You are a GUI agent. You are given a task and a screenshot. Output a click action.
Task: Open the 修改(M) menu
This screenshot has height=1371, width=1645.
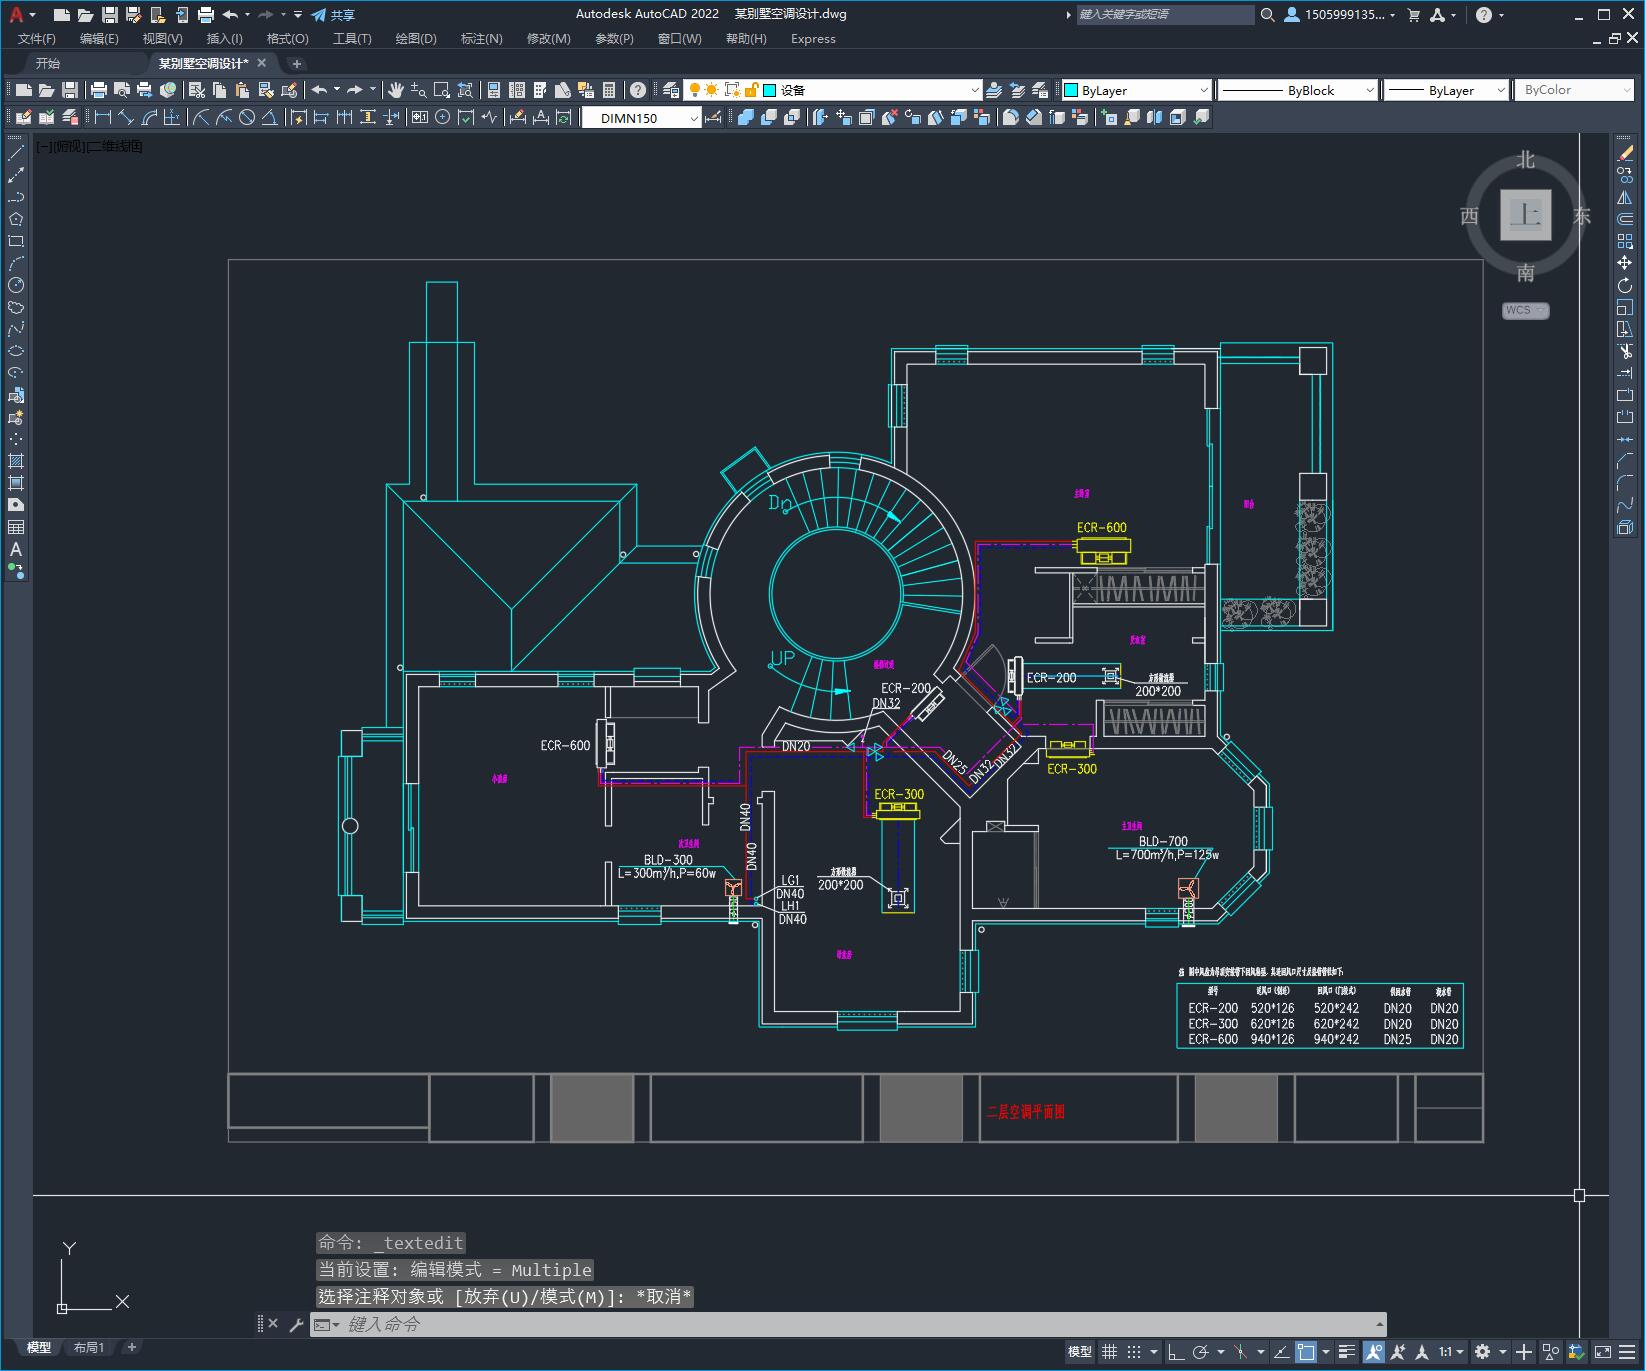(x=549, y=39)
